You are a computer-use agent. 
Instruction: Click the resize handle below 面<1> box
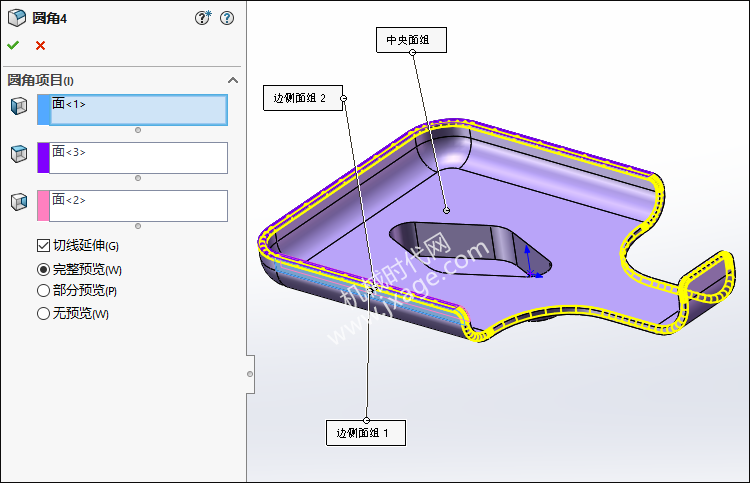click(138, 130)
